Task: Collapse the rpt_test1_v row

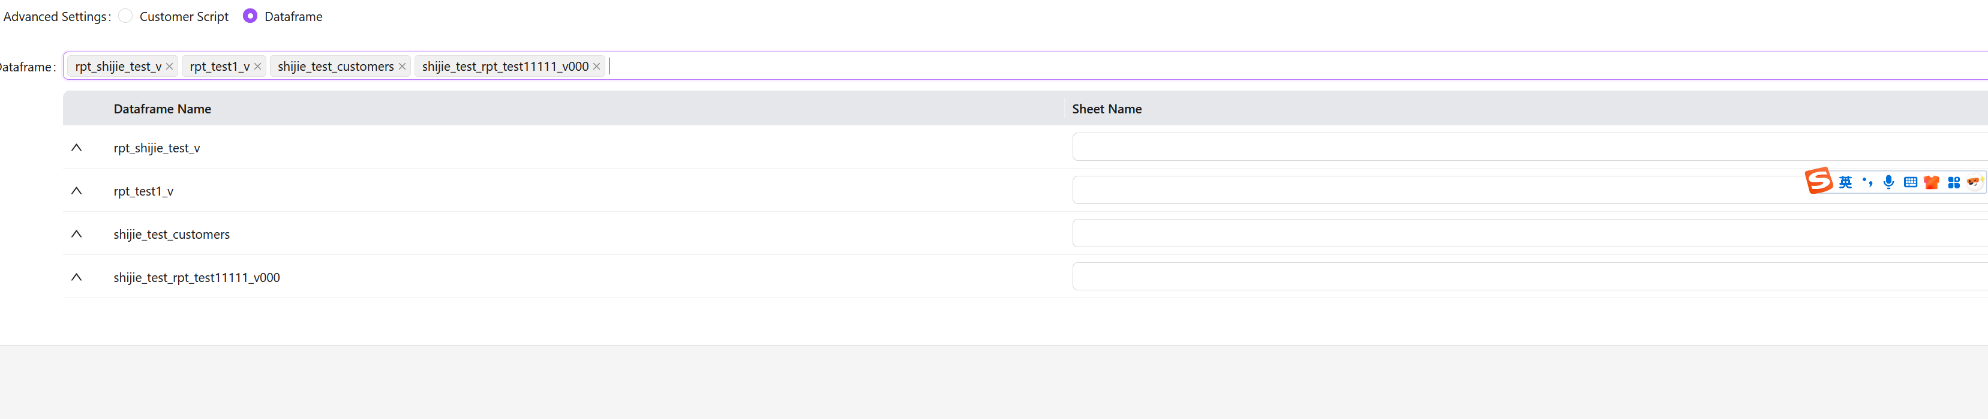Action: pyautogui.click(x=76, y=191)
